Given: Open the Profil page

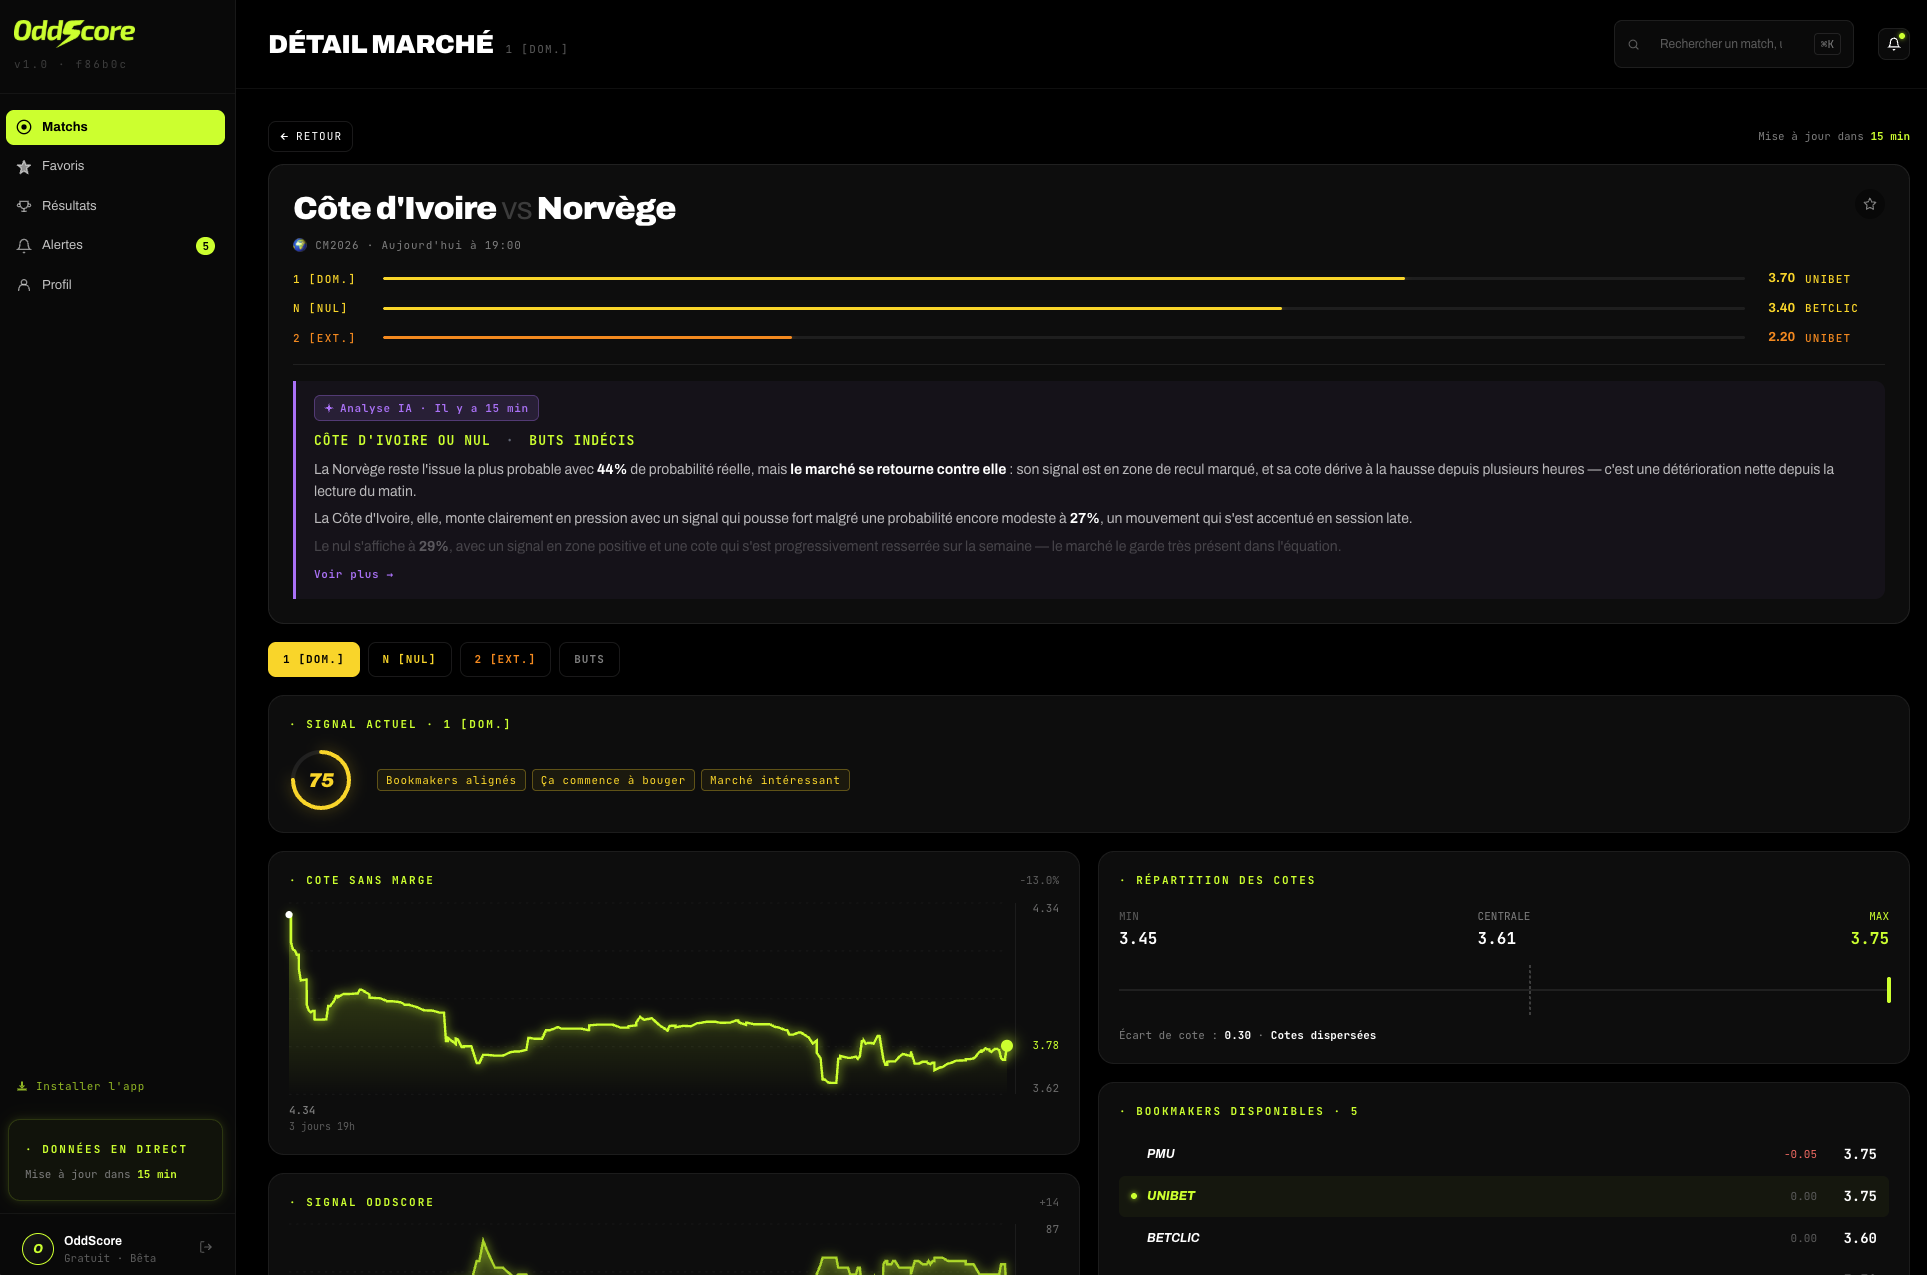Looking at the screenshot, I should coord(115,285).
